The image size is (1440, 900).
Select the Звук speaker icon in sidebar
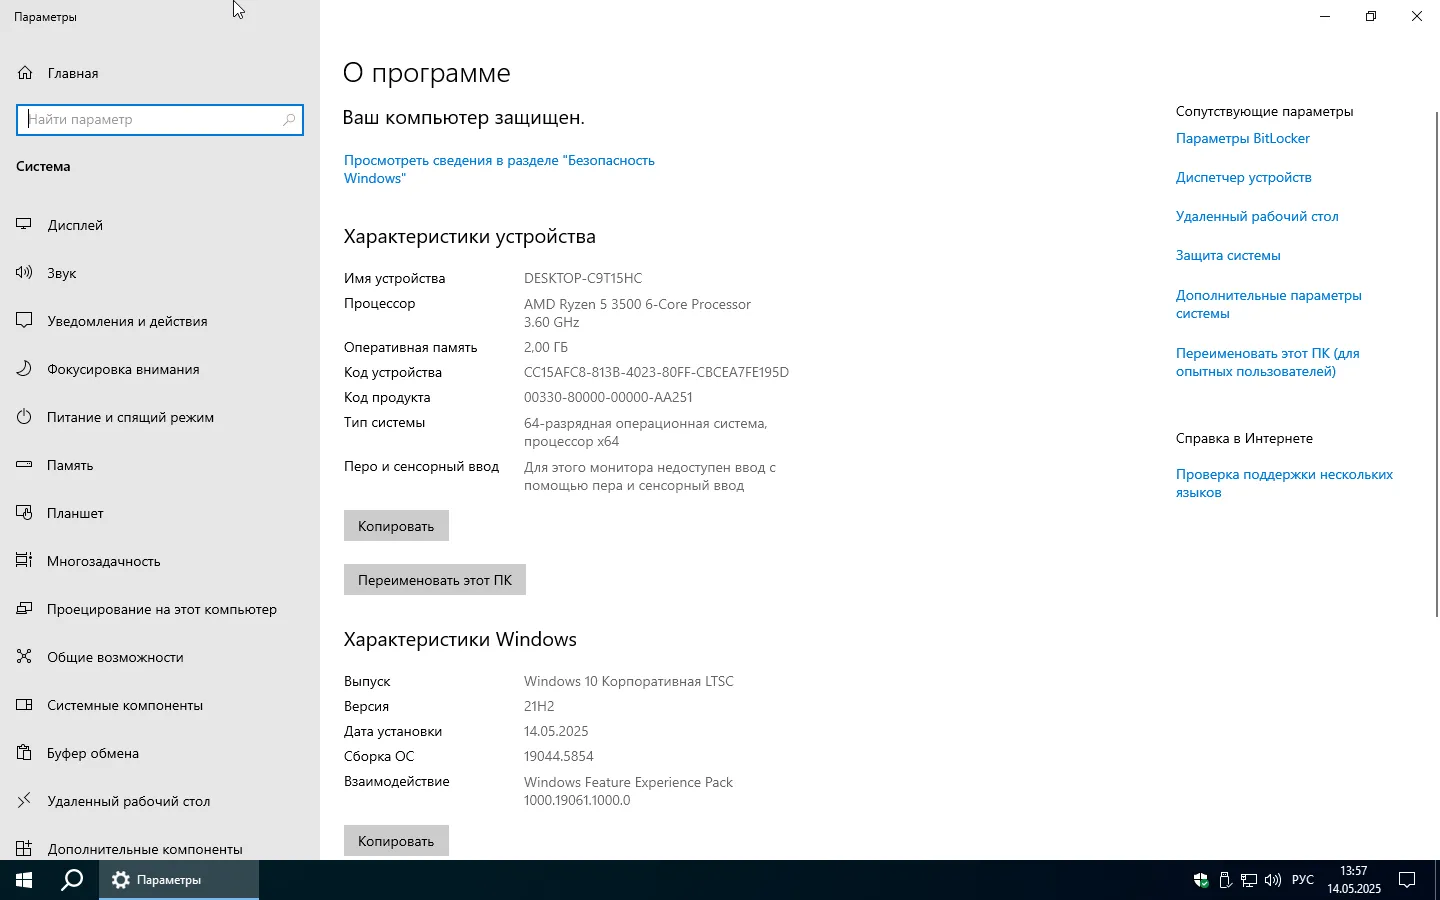point(25,273)
